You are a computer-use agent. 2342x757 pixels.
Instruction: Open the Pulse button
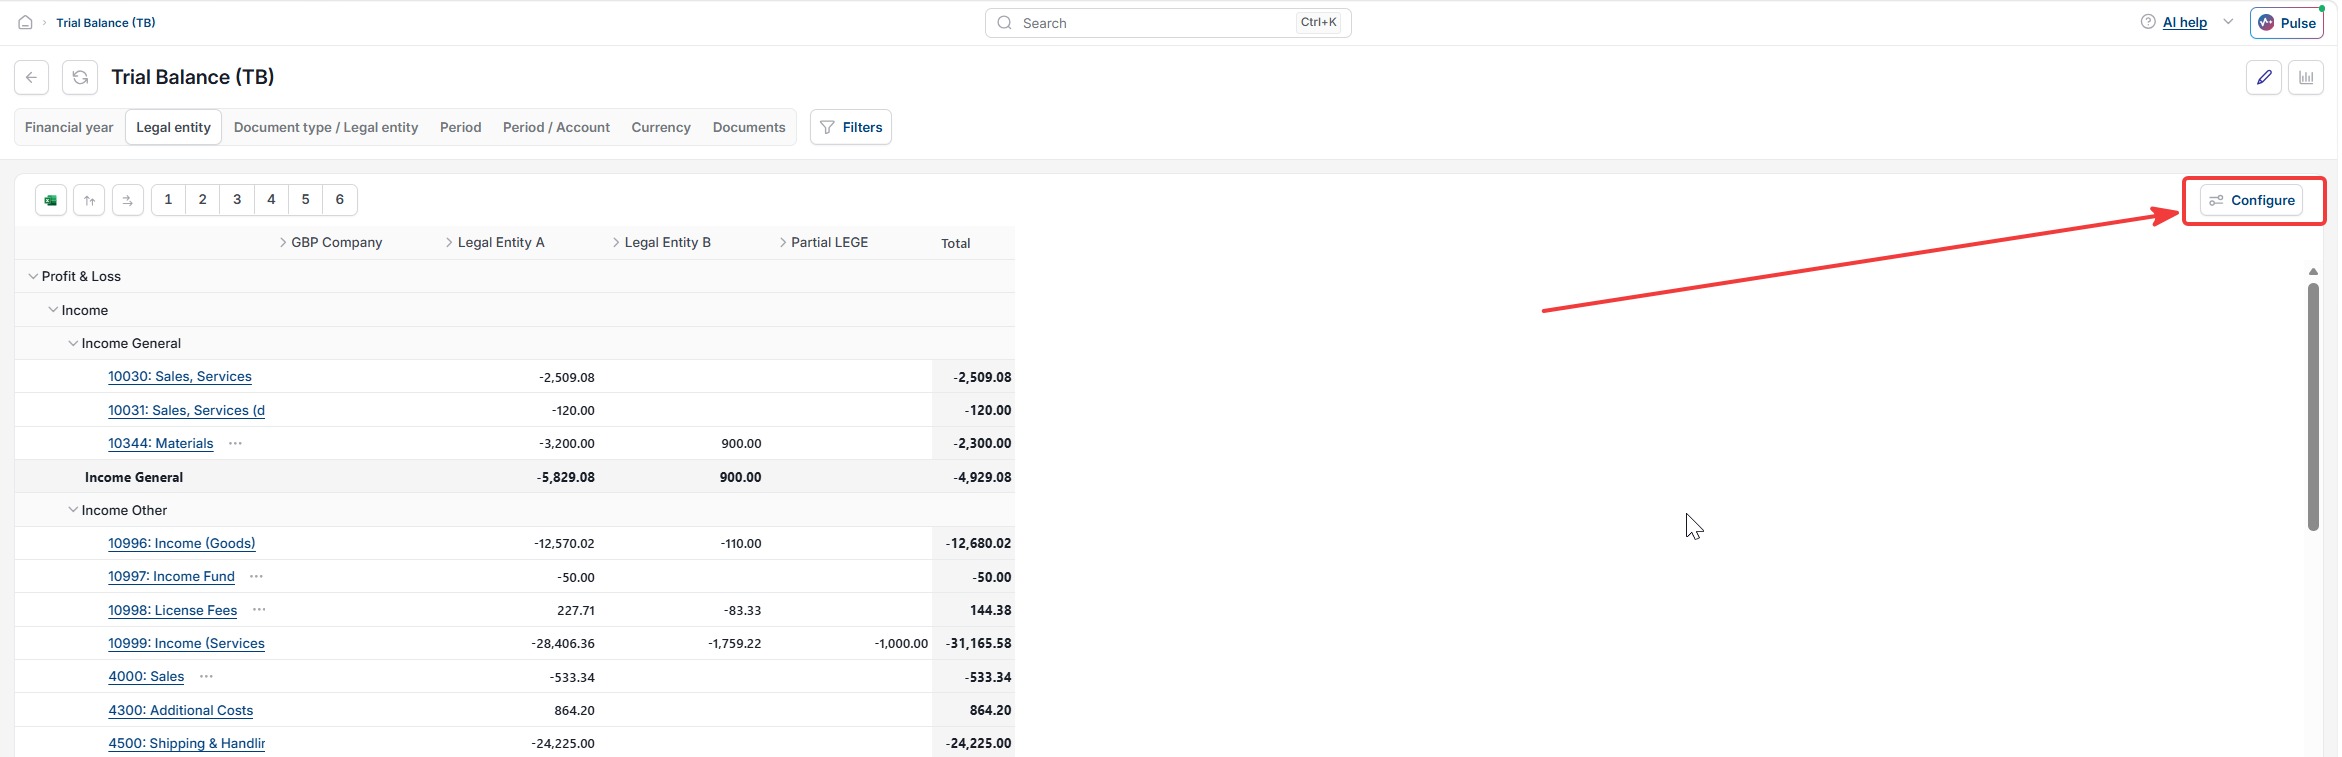point(2287,22)
